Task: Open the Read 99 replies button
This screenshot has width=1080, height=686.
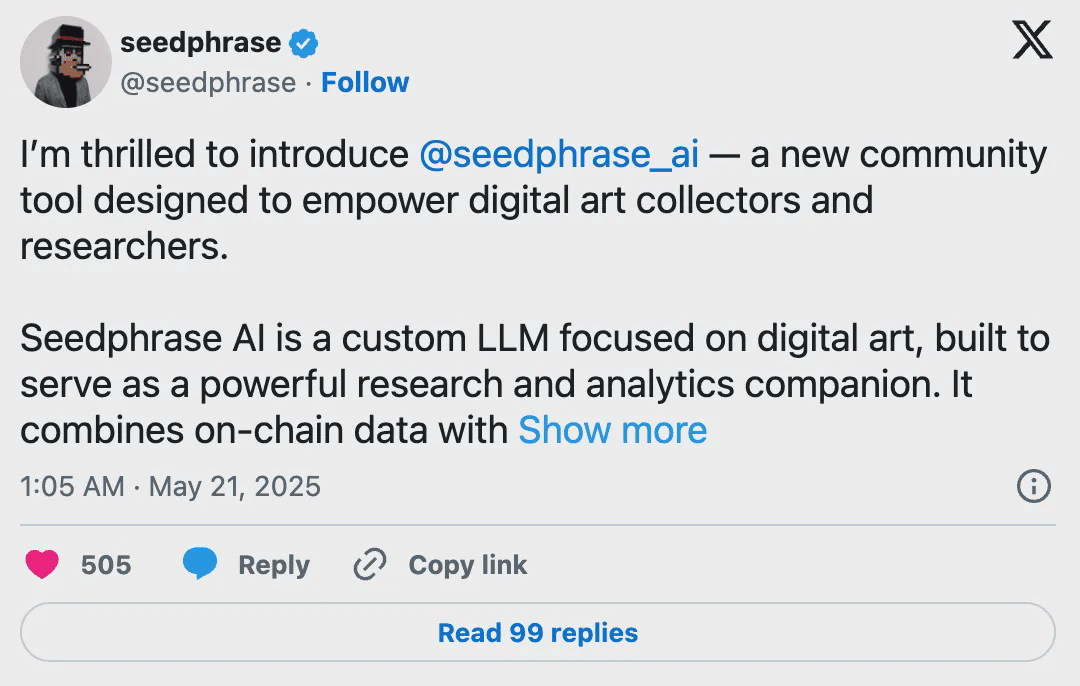Action: coord(538,633)
